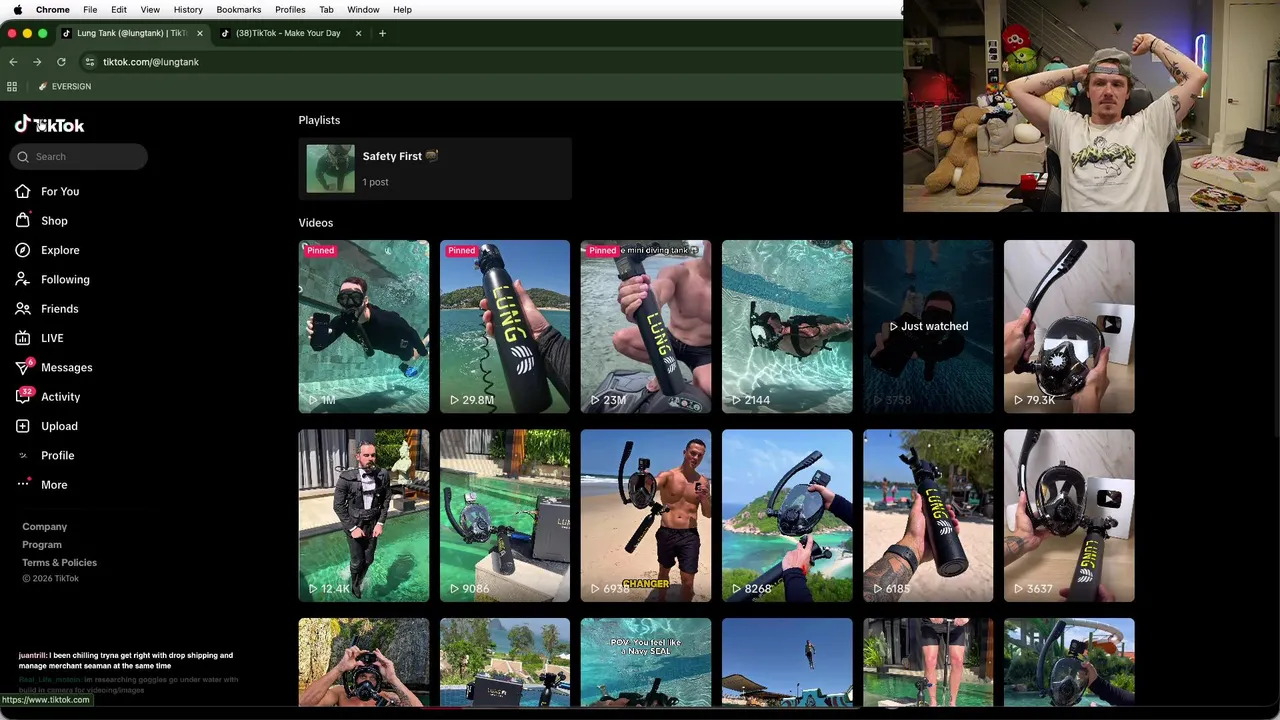Screen dimensions: 1280x720
Task: Click the browser back arrow
Action: [x=13, y=62]
